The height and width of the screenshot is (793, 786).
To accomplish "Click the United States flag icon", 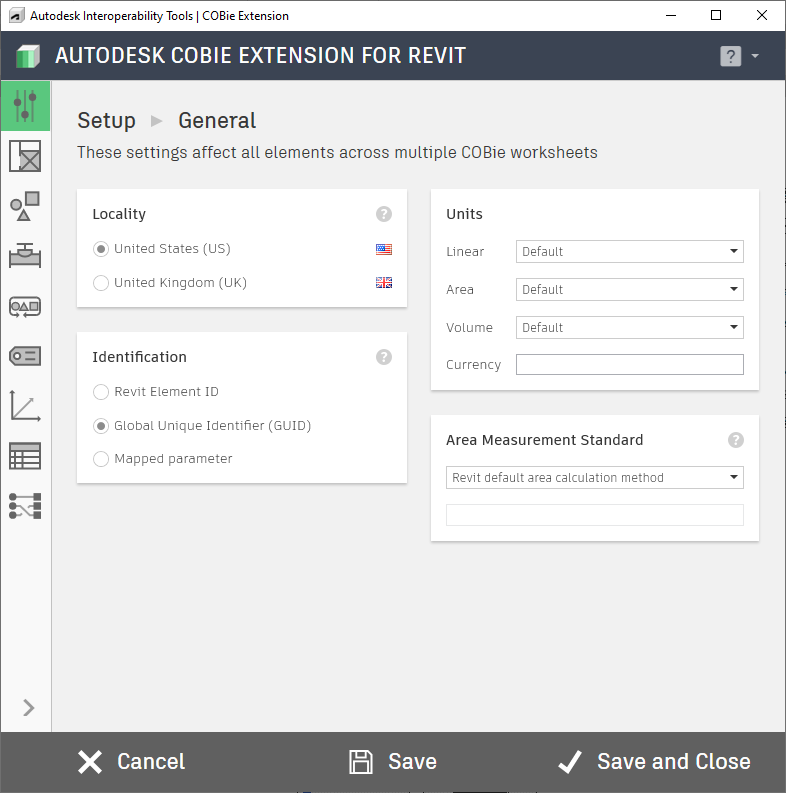I will 384,249.
